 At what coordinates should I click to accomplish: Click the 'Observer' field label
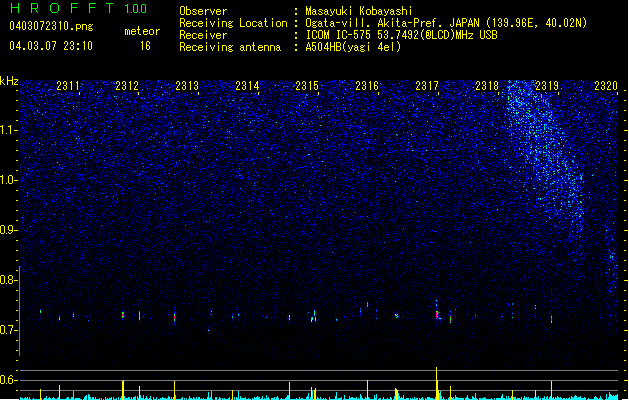click(x=203, y=11)
